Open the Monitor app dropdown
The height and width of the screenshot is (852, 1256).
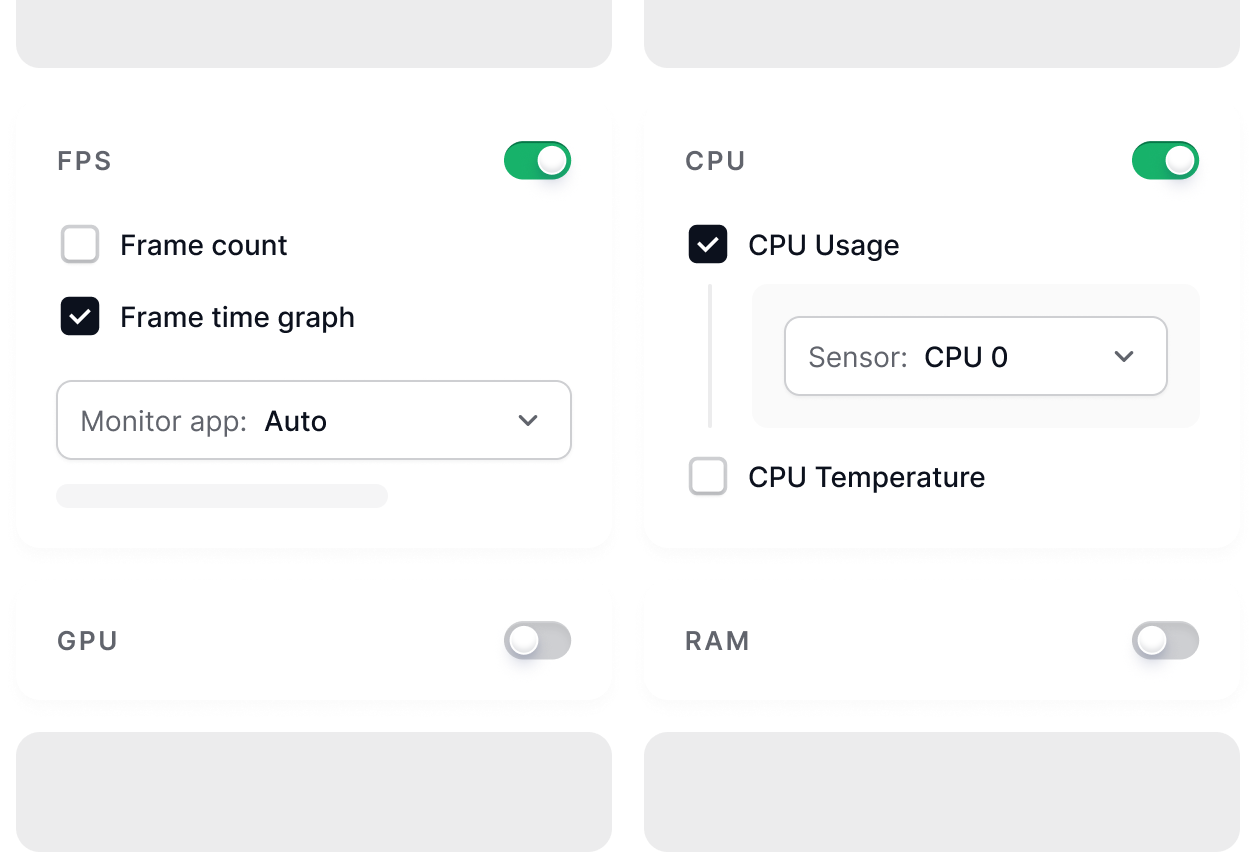[x=314, y=420]
